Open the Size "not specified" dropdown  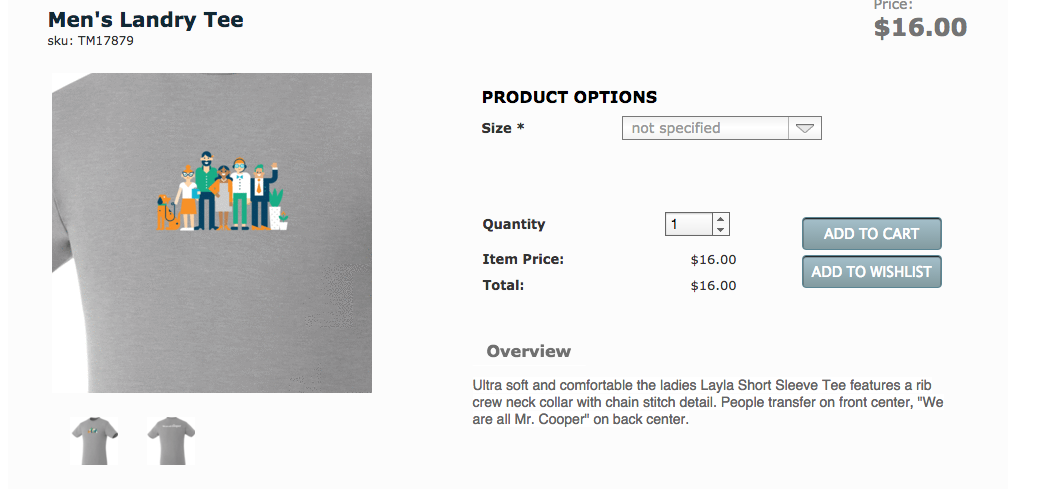click(x=706, y=128)
